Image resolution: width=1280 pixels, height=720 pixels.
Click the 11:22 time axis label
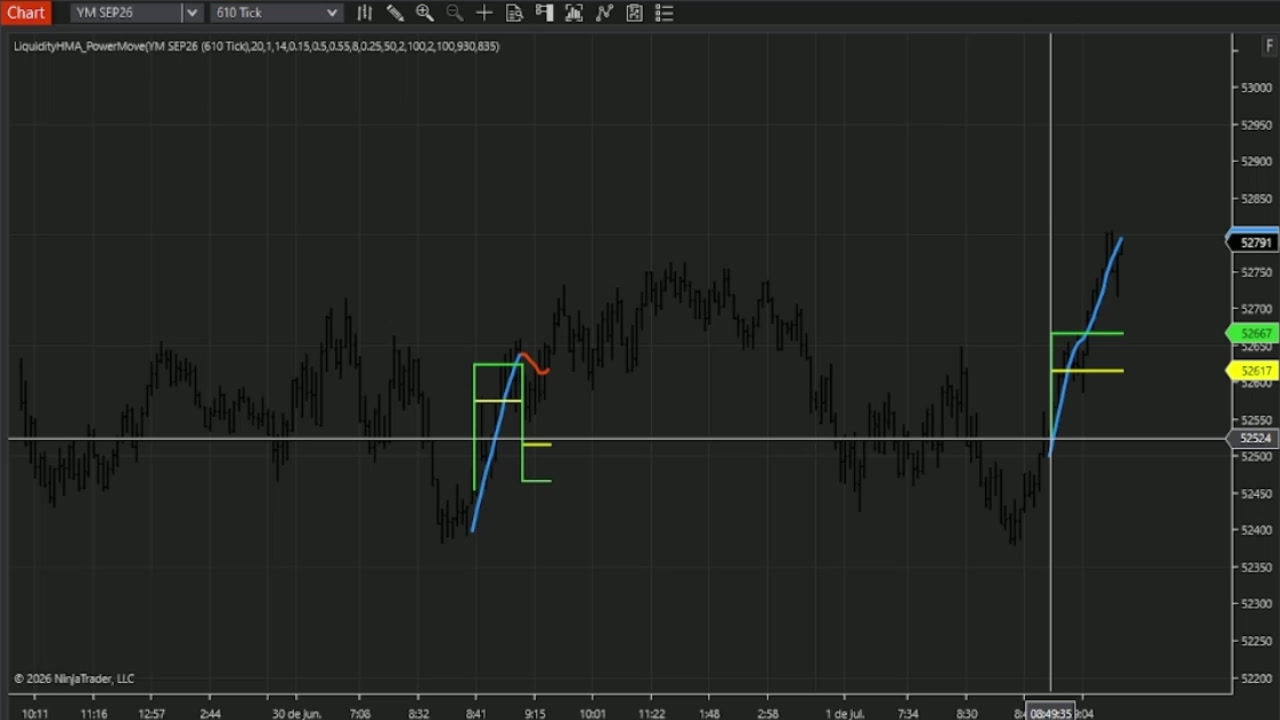coord(652,713)
